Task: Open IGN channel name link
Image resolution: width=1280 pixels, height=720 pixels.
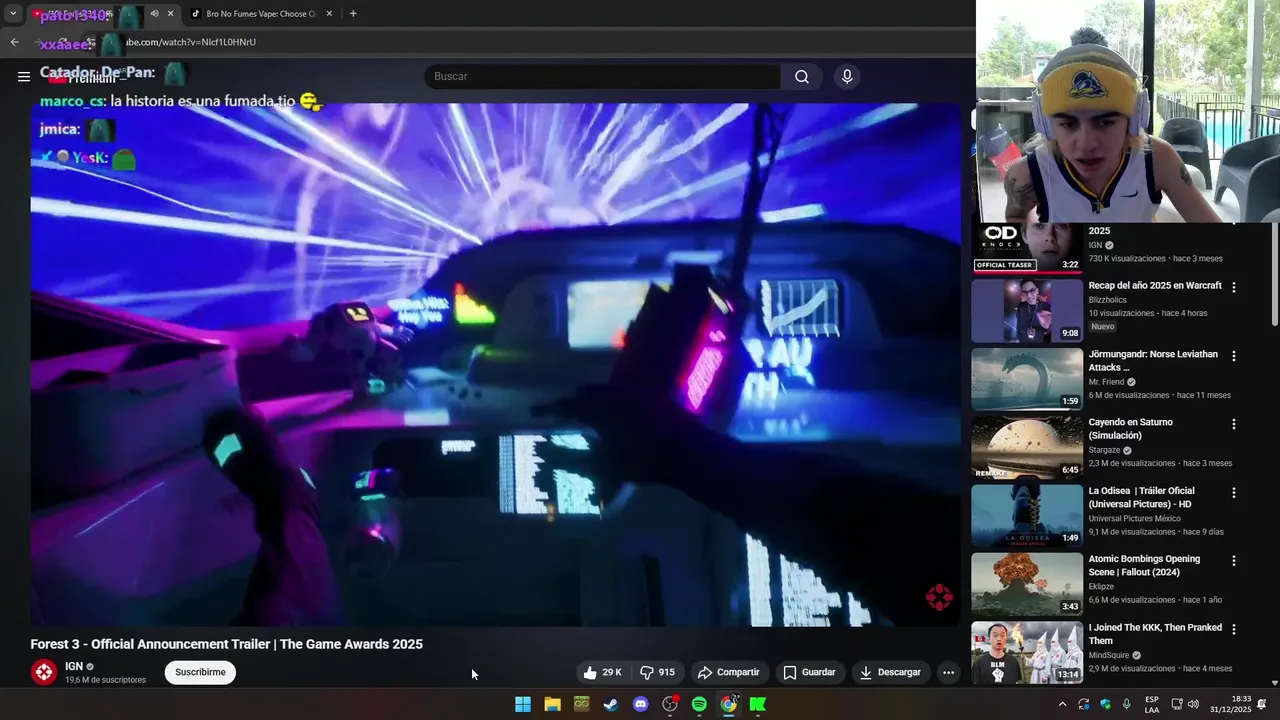Action: pos(74,667)
